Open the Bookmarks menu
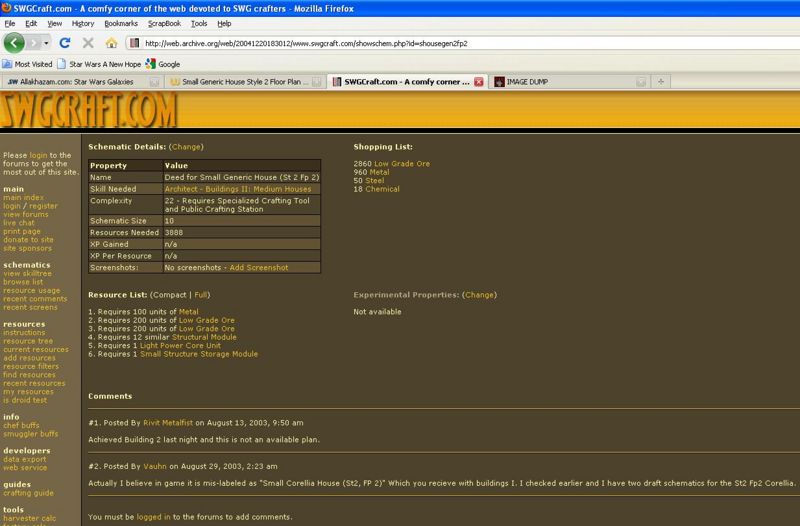 click(x=121, y=22)
